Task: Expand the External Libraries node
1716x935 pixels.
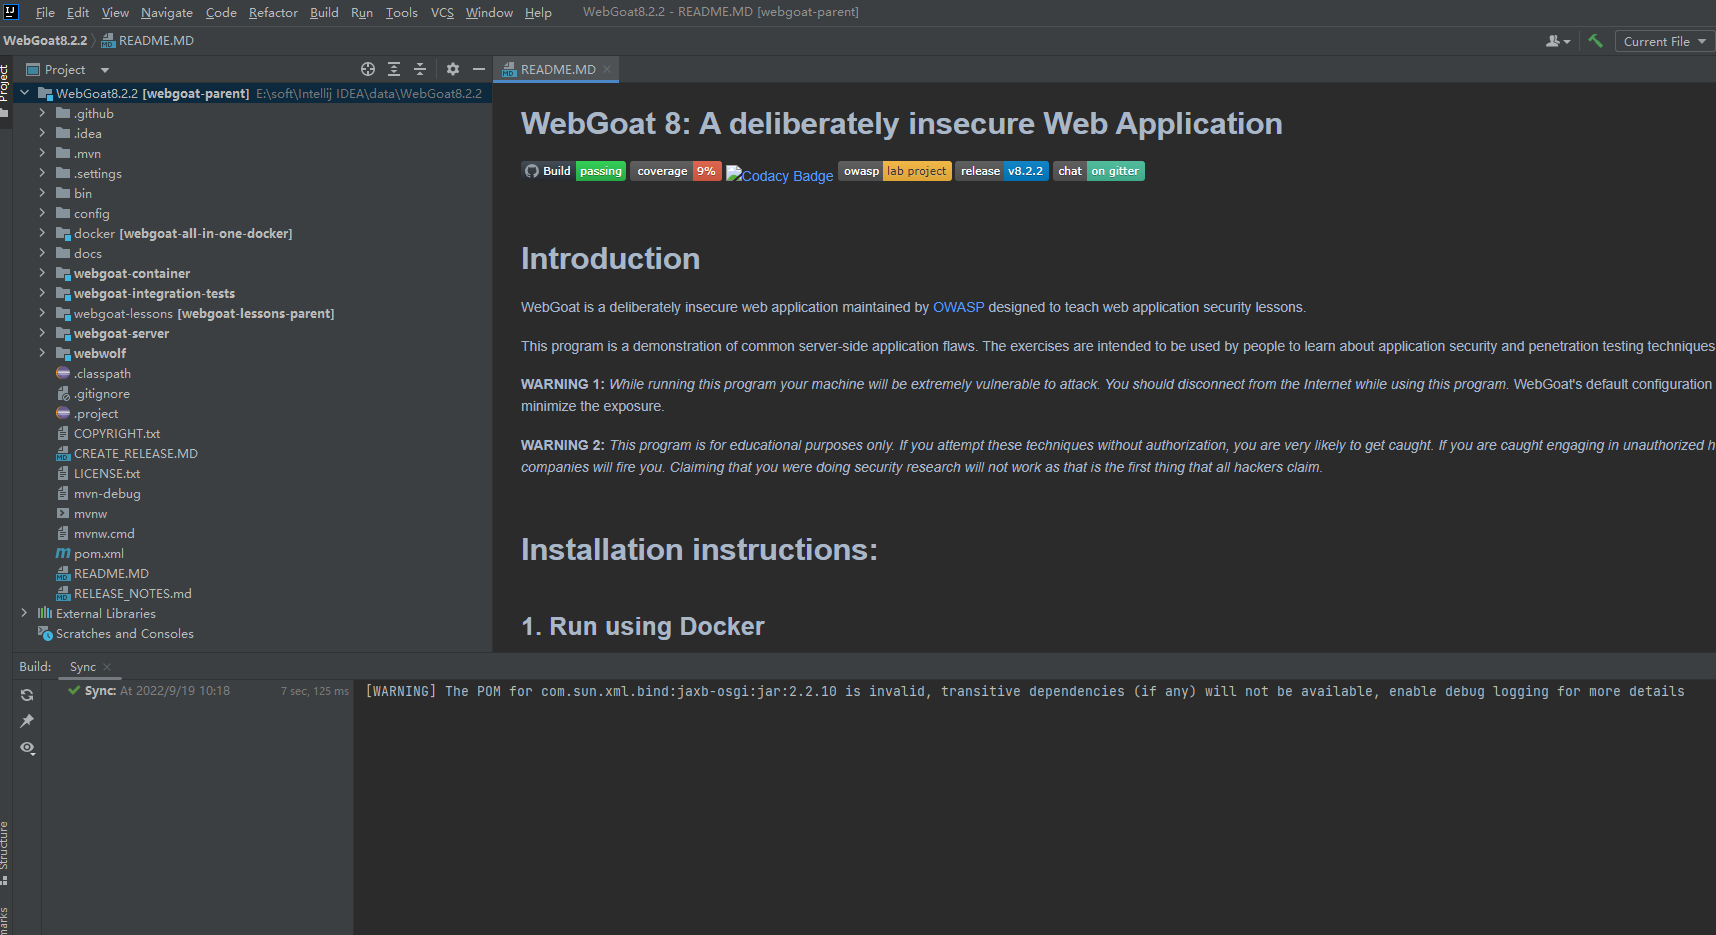Action: pyautogui.click(x=24, y=613)
